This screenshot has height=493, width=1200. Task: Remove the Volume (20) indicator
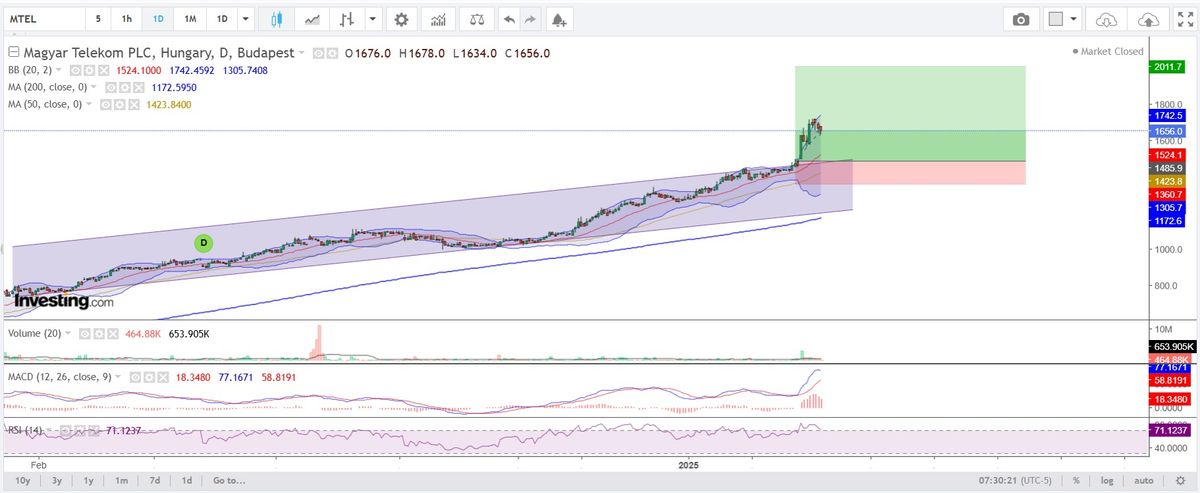[x=112, y=334]
